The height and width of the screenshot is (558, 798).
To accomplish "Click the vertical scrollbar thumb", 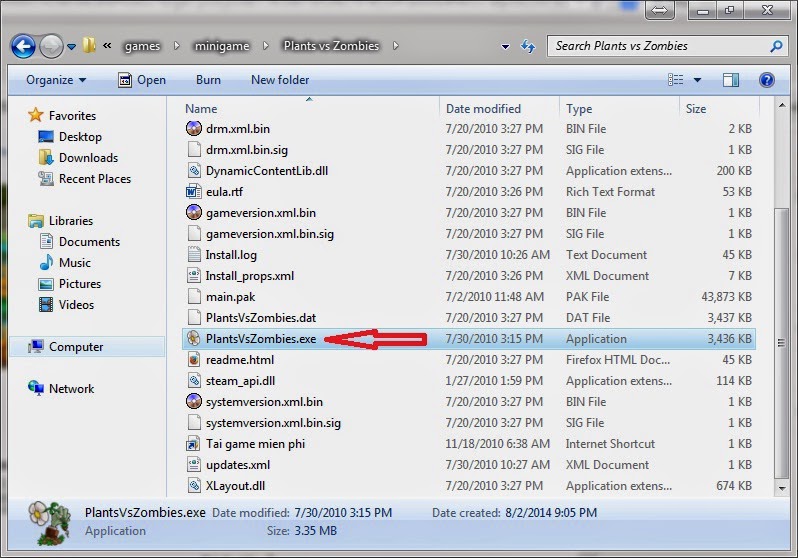I will click(x=781, y=344).
